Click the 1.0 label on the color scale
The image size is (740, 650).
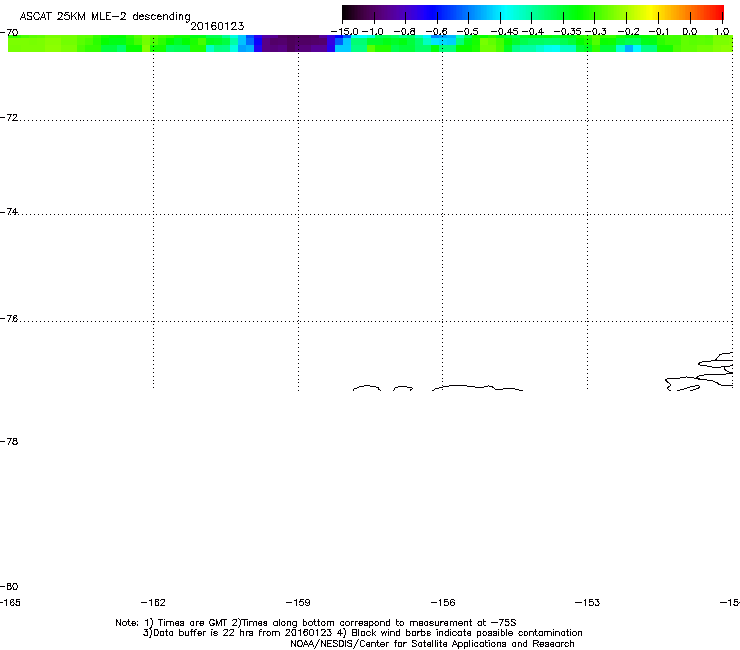722,32
